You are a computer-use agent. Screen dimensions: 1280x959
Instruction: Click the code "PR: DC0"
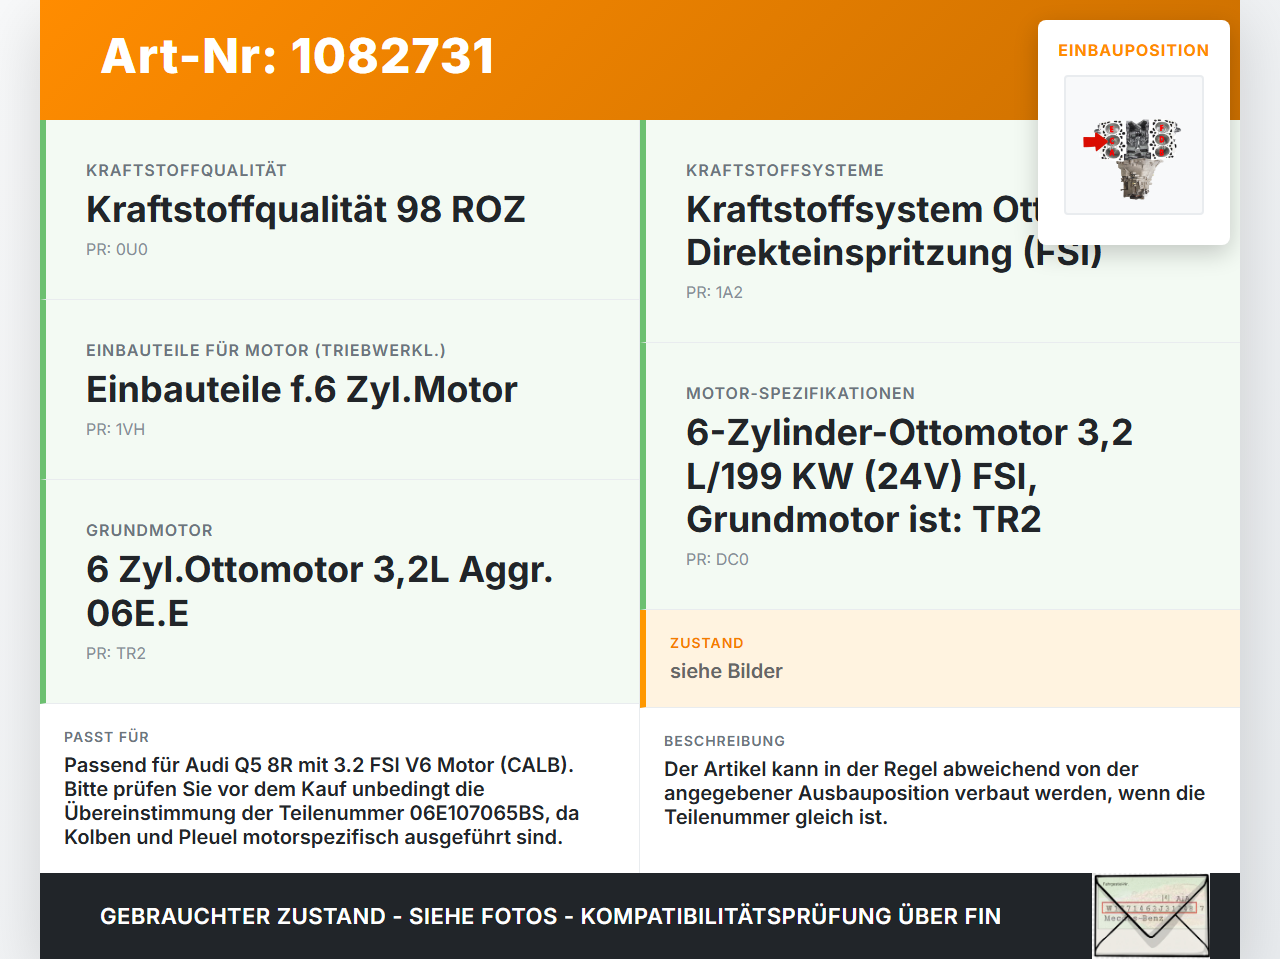(x=717, y=559)
